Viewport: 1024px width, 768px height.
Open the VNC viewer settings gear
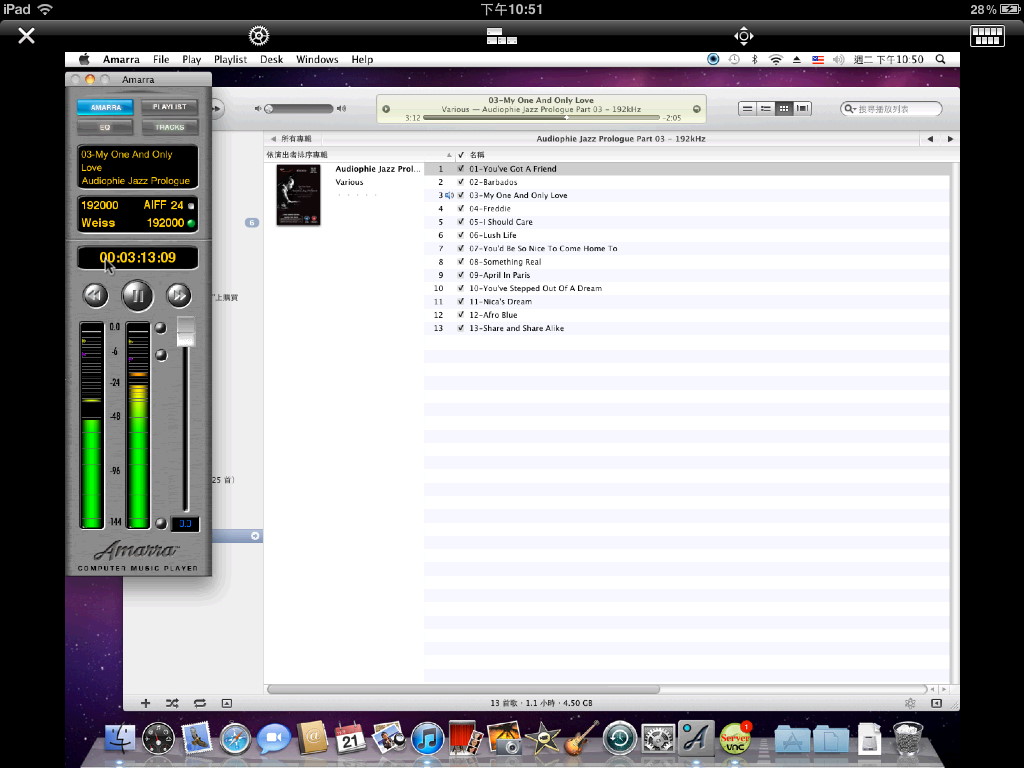click(x=259, y=35)
